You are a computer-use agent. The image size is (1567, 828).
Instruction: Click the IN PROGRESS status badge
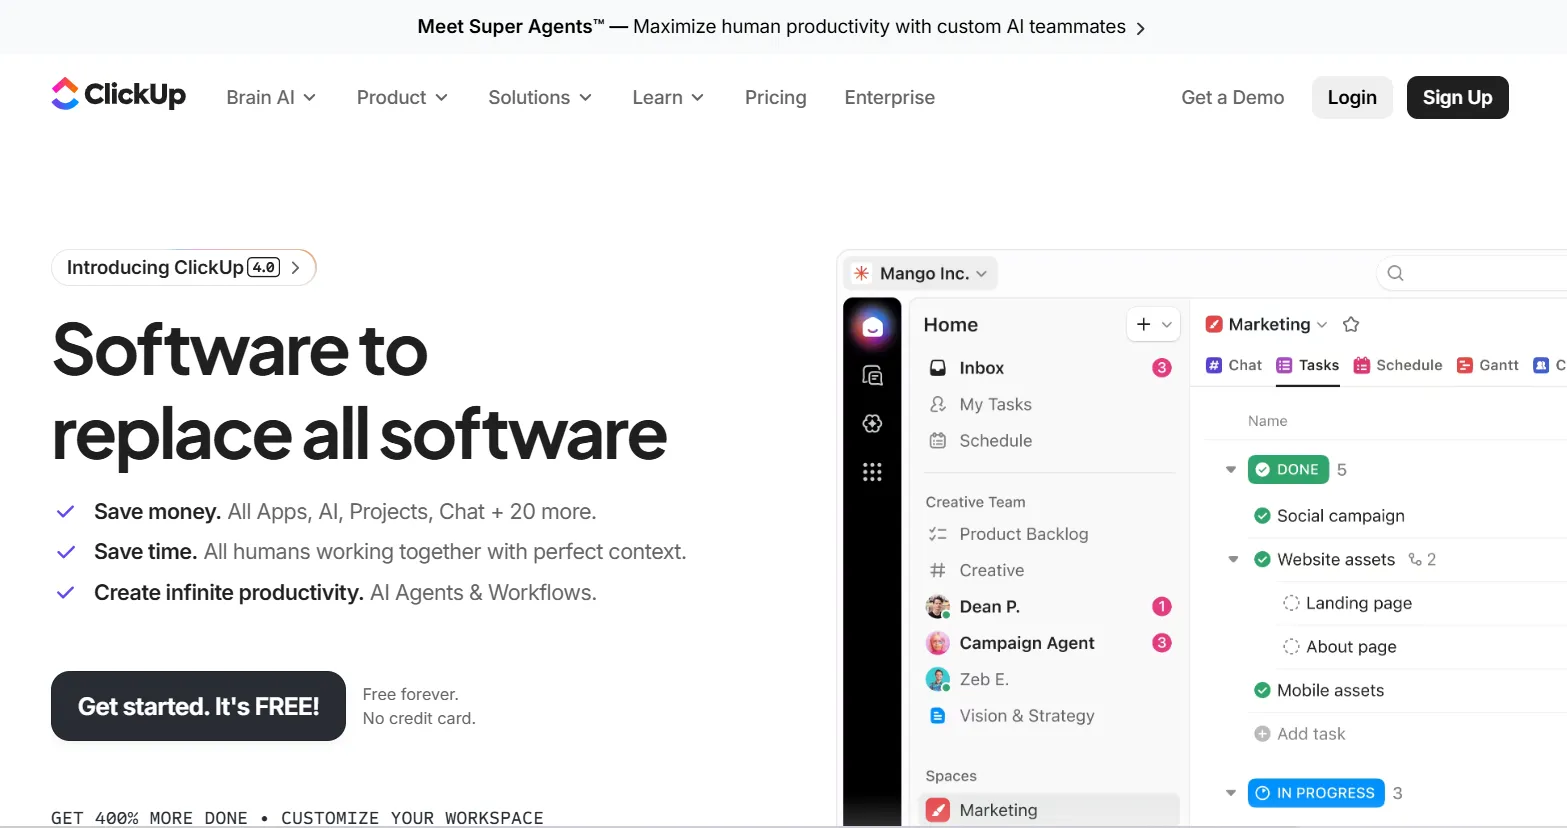[x=1315, y=792]
